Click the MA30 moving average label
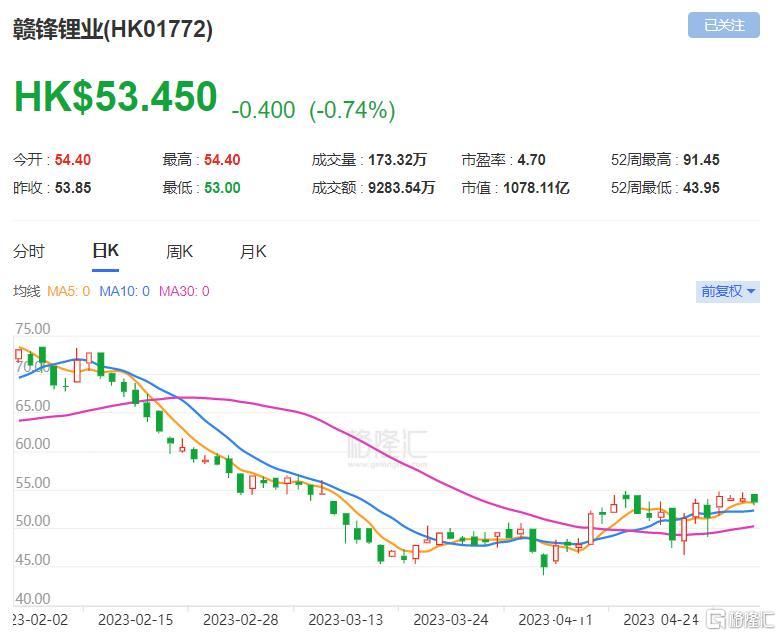The height and width of the screenshot is (636, 781). (x=184, y=291)
